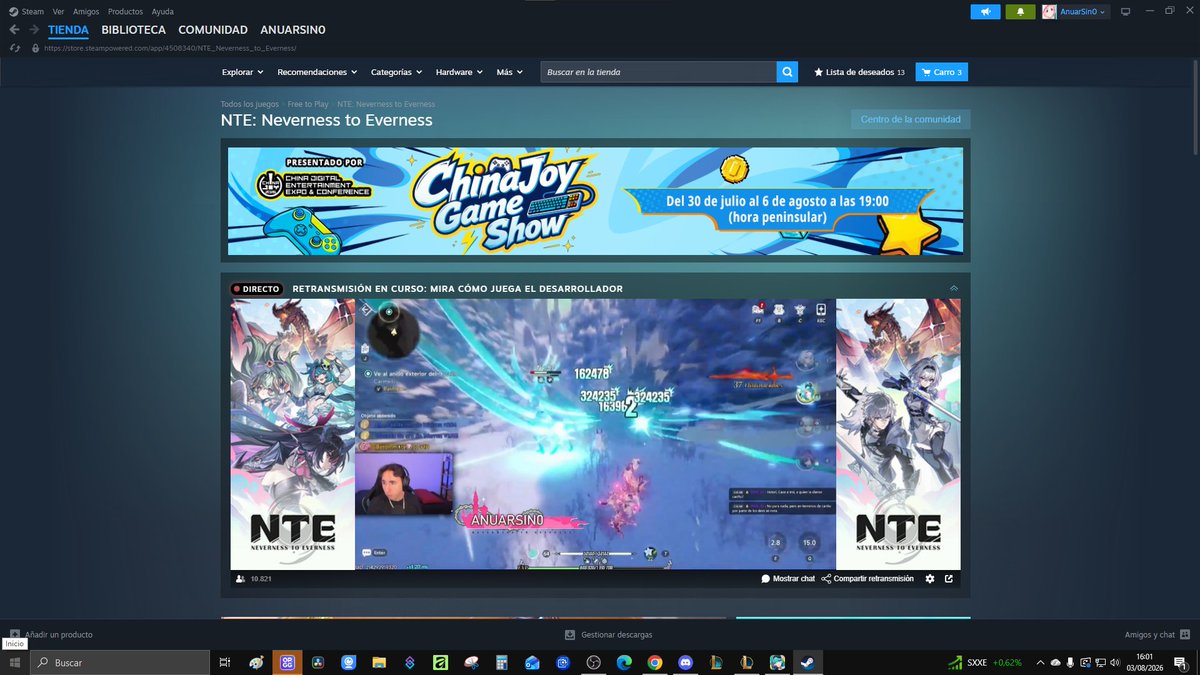Open the Calculator taskbar icon

[502, 662]
